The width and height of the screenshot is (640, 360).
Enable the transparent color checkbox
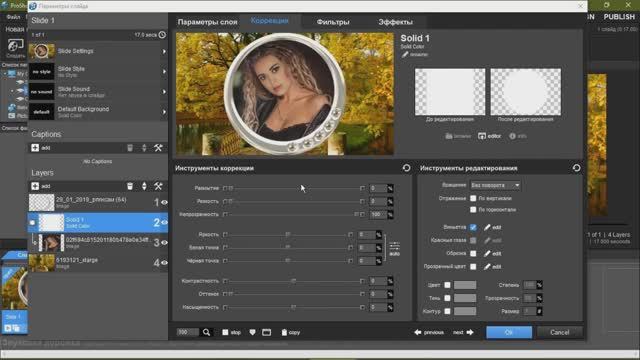click(473, 267)
